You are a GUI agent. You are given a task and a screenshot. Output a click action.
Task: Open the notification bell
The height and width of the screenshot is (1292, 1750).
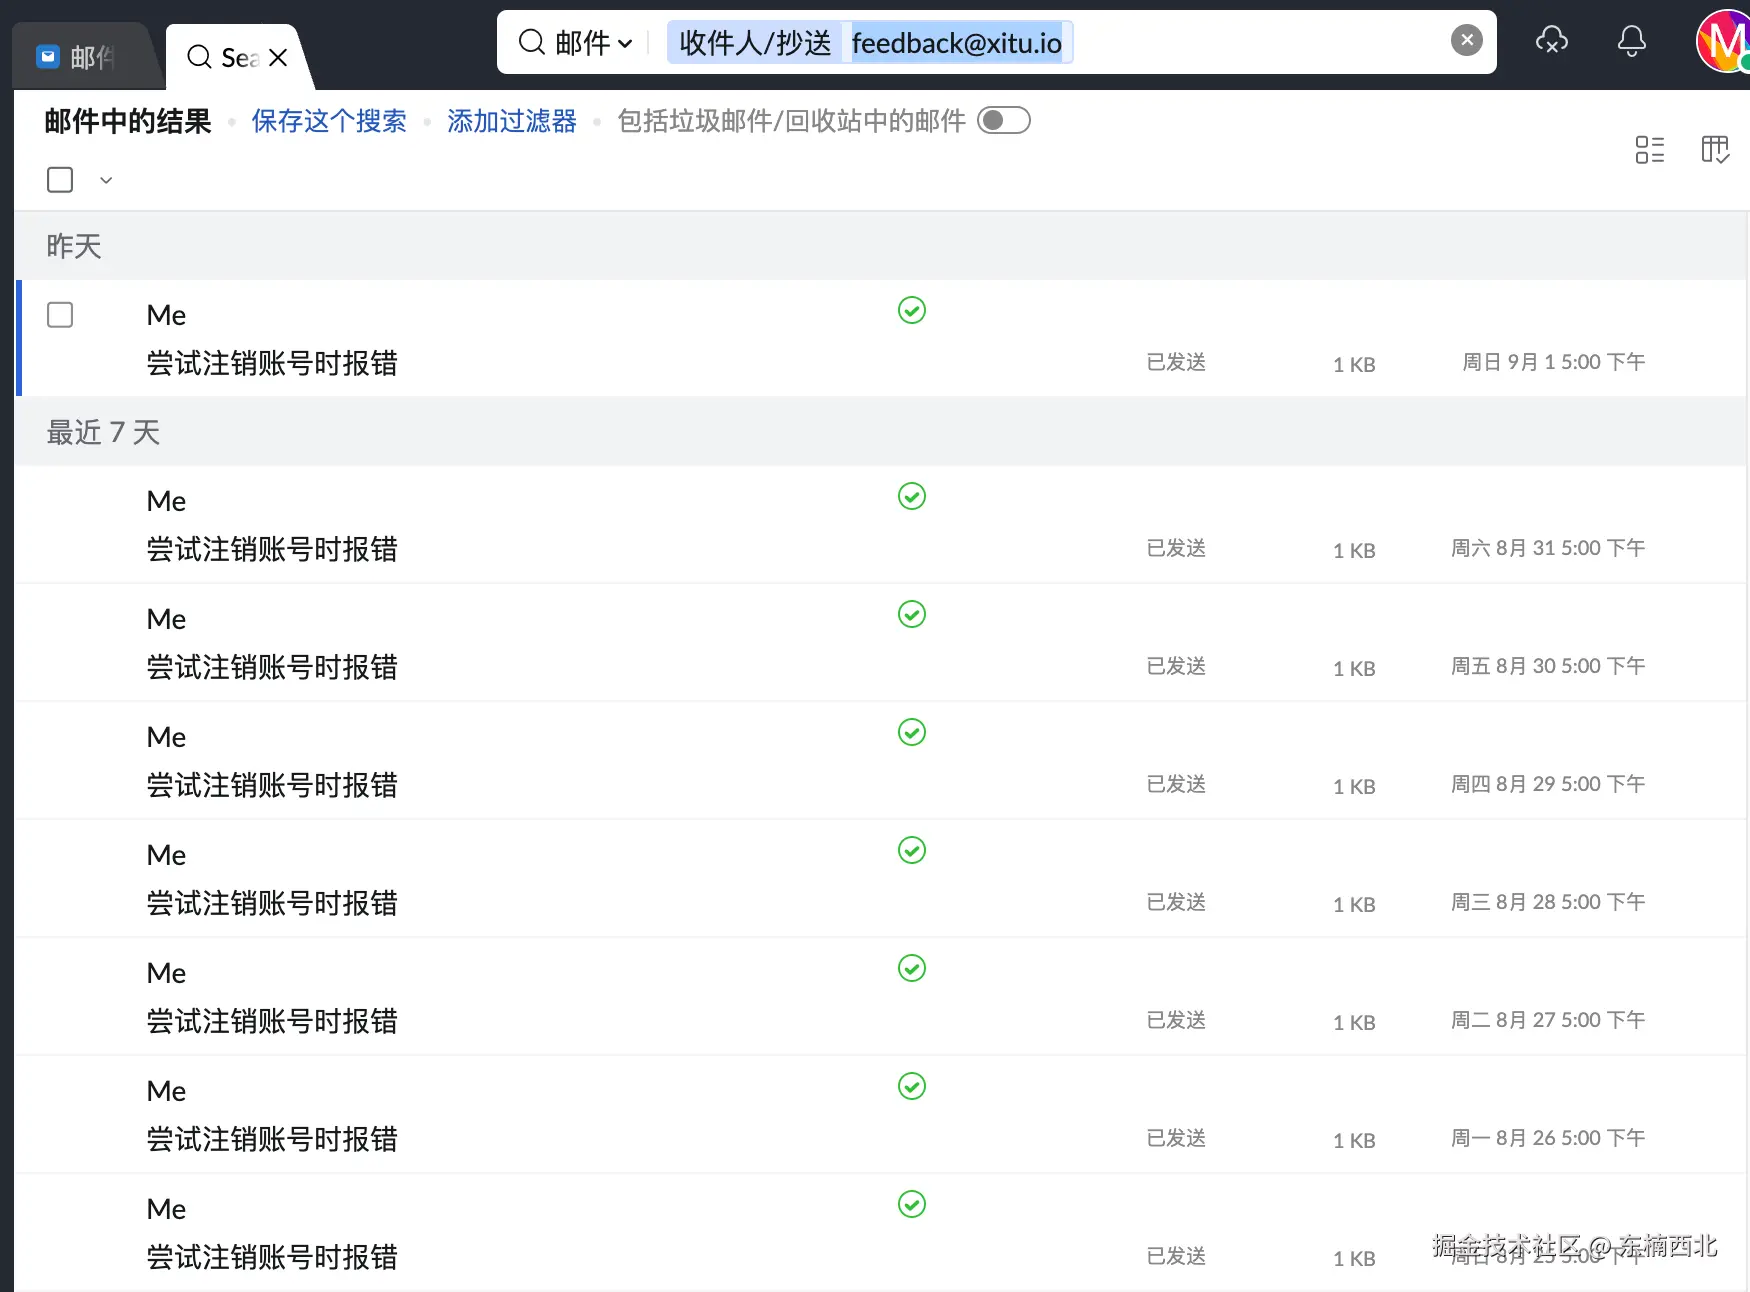[1631, 42]
